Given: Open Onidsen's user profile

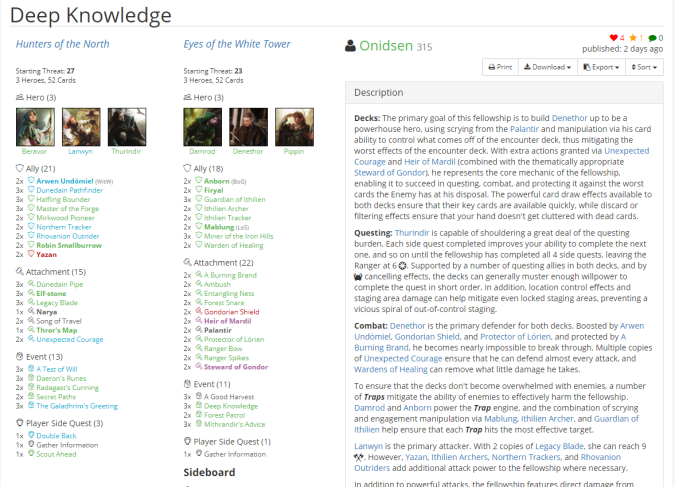Looking at the screenshot, I should pyautogui.click(x=386, y=46).
